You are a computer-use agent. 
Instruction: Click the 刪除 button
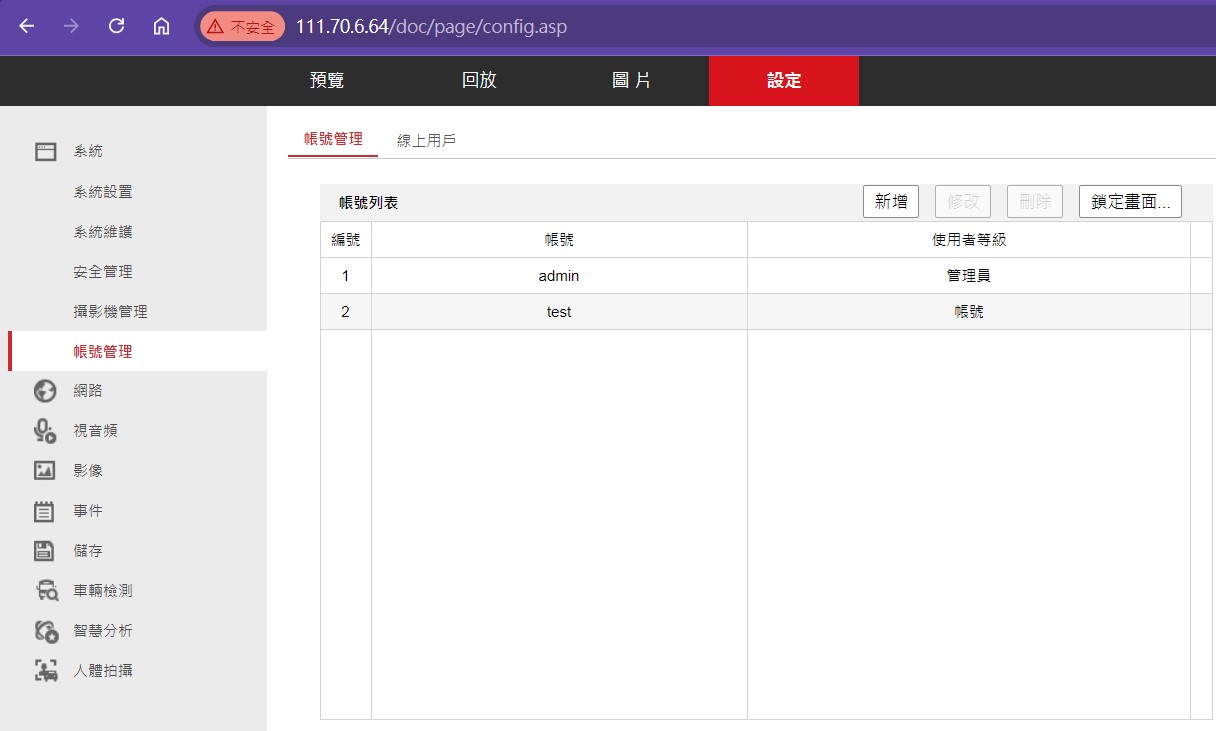point(1035,201)
